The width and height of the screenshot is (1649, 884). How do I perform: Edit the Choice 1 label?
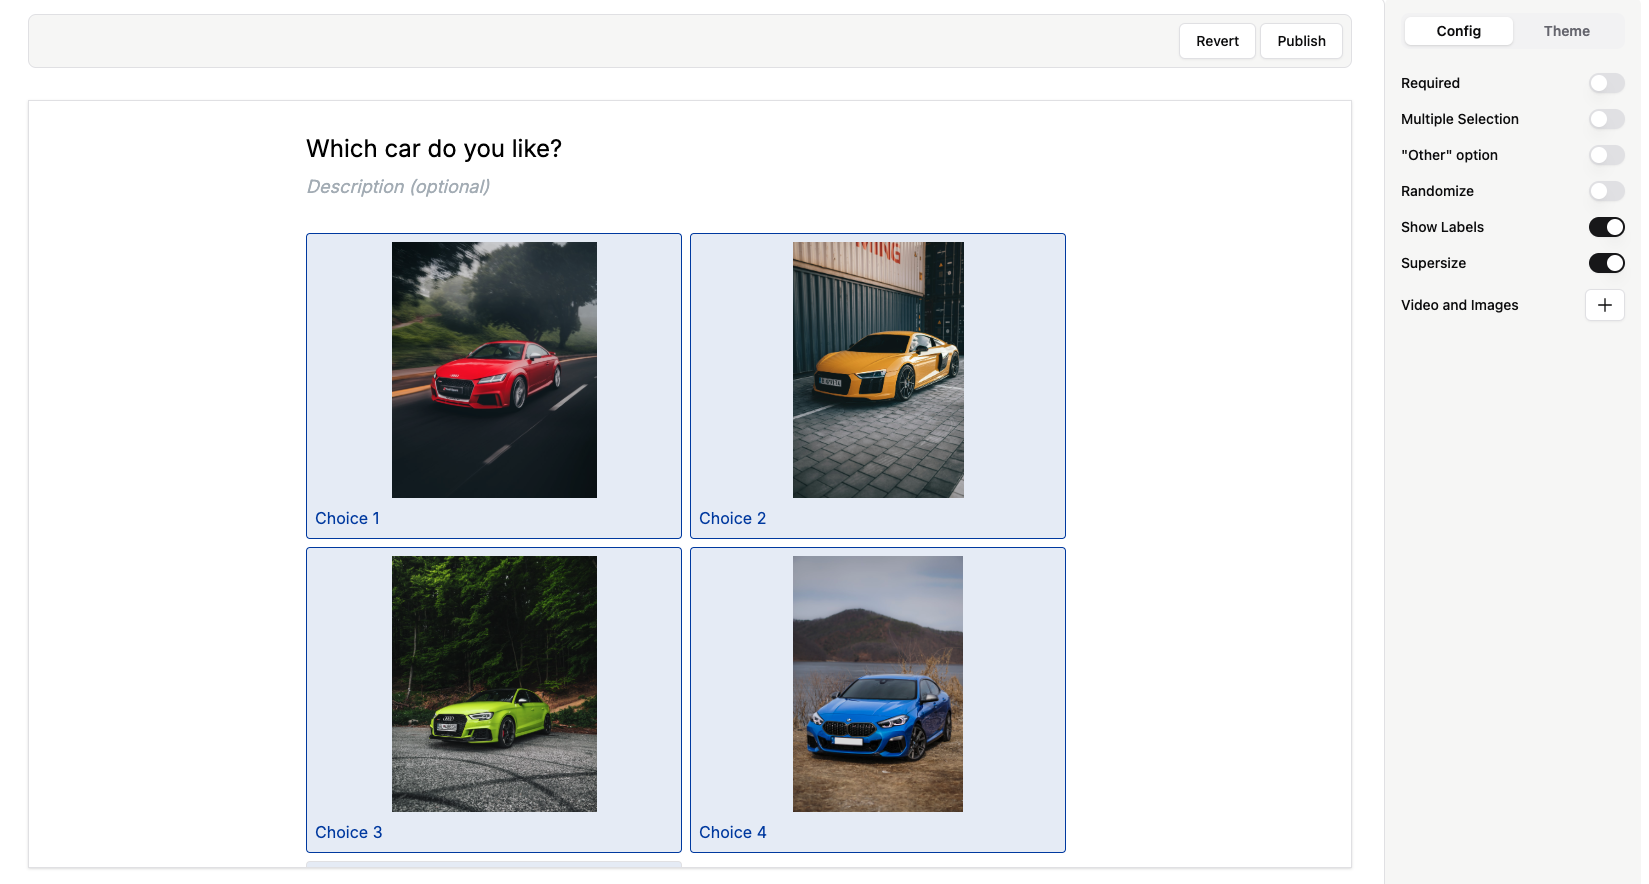pos(347,518)
